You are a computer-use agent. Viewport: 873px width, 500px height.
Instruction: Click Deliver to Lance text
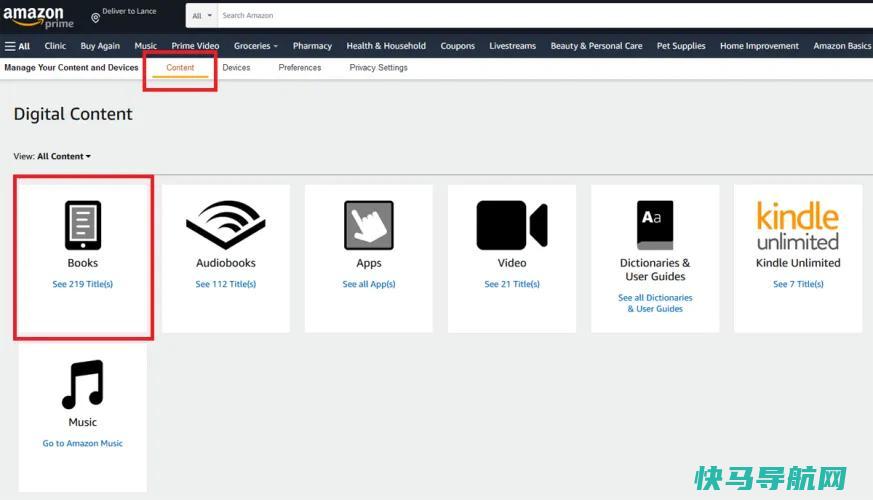click(x=129, y=11)
